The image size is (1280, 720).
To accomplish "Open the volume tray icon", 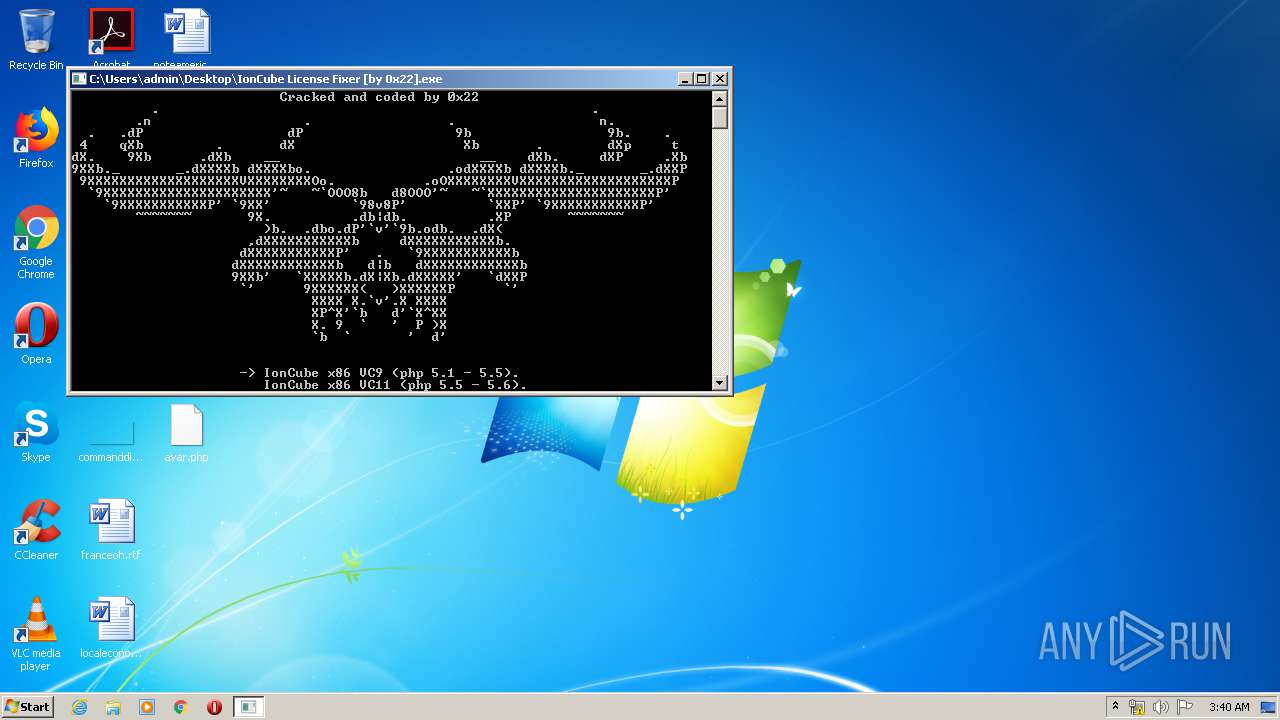I will tap(1161, 707).
